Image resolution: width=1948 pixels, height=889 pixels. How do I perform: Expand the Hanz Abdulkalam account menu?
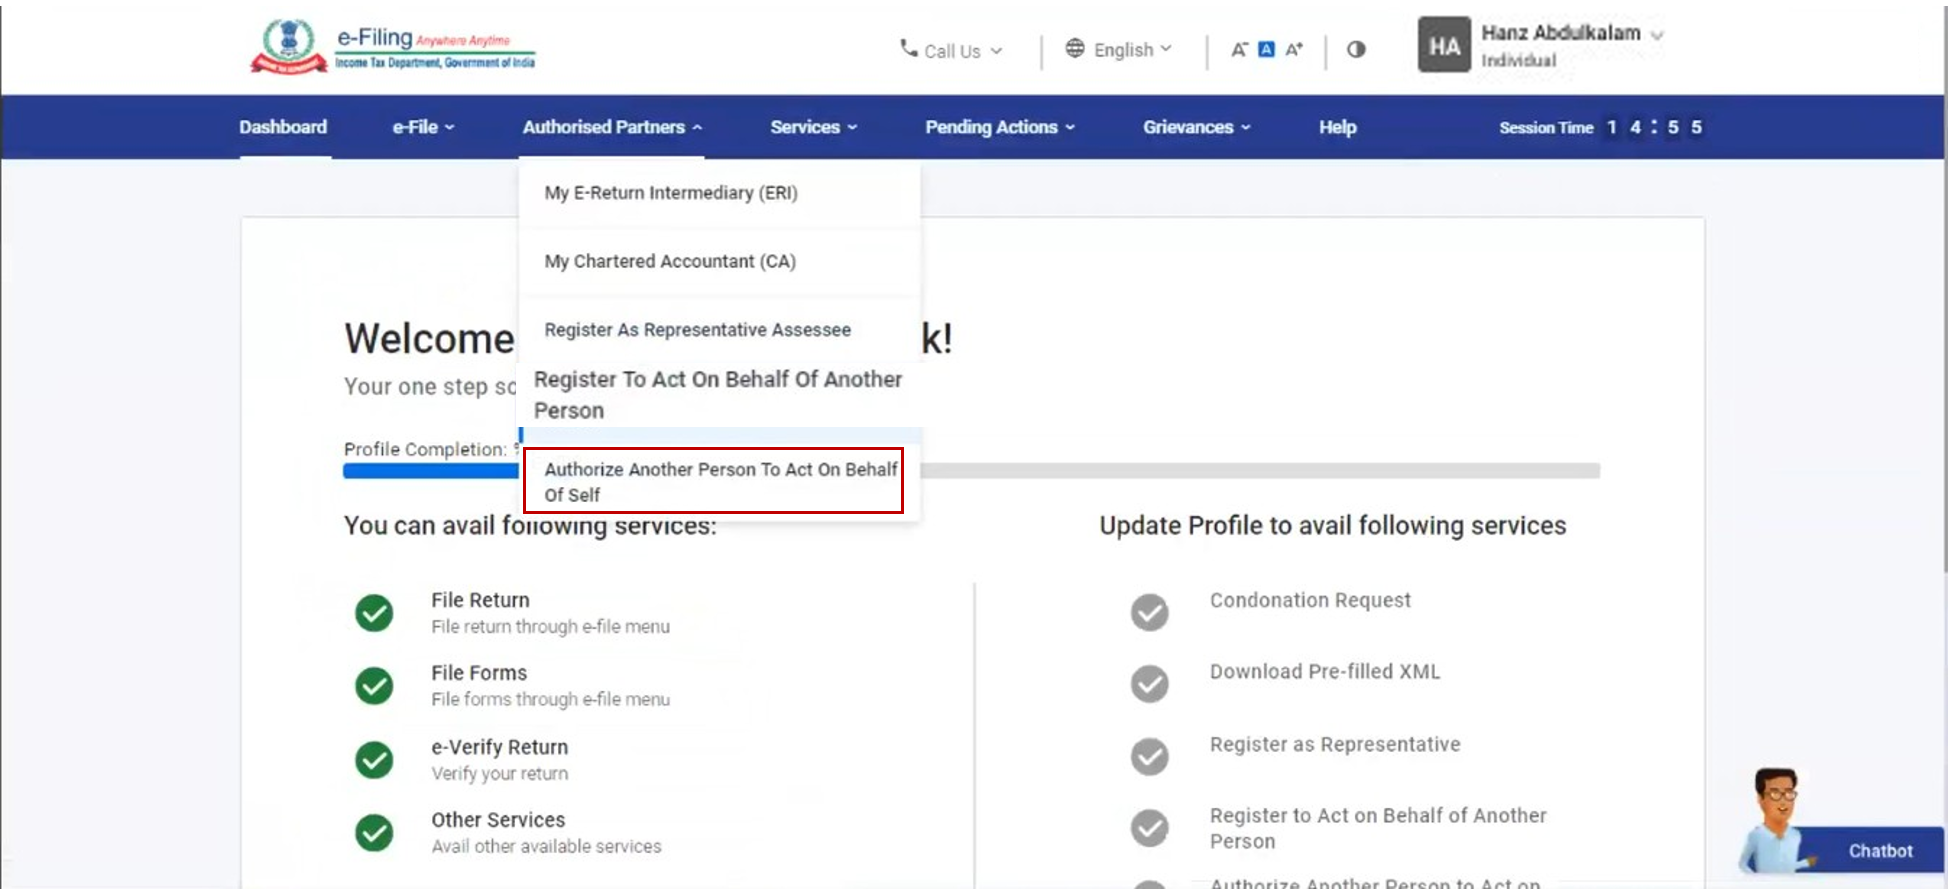click(1570, 34)
